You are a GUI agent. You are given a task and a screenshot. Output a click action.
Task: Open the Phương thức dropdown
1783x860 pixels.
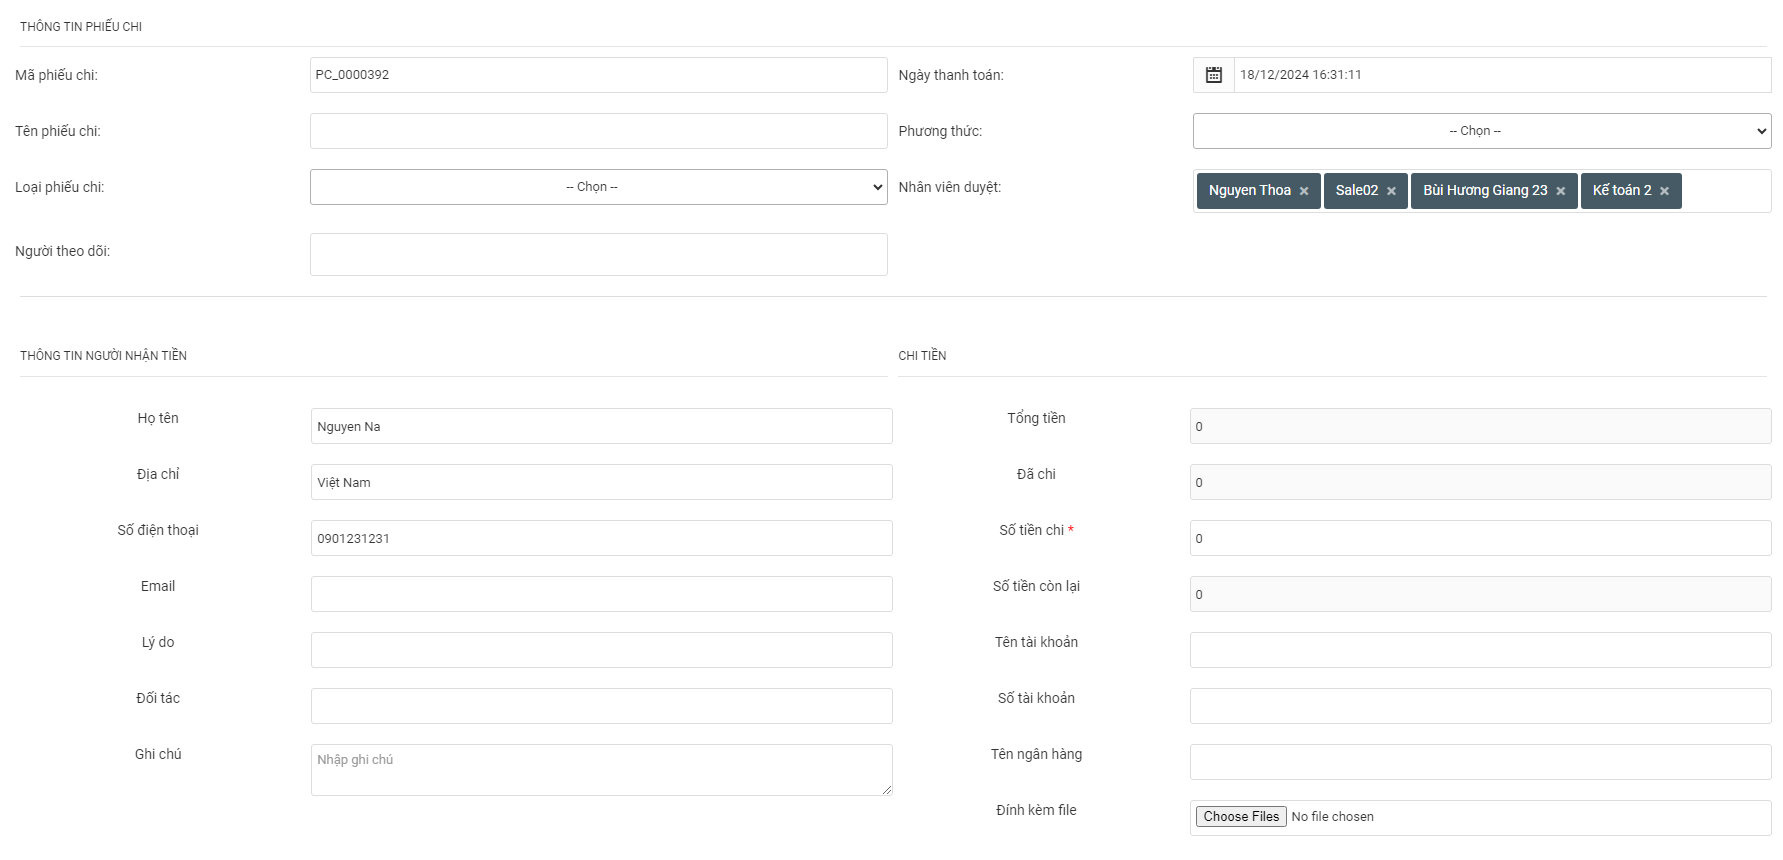(x=1482, y=131)
